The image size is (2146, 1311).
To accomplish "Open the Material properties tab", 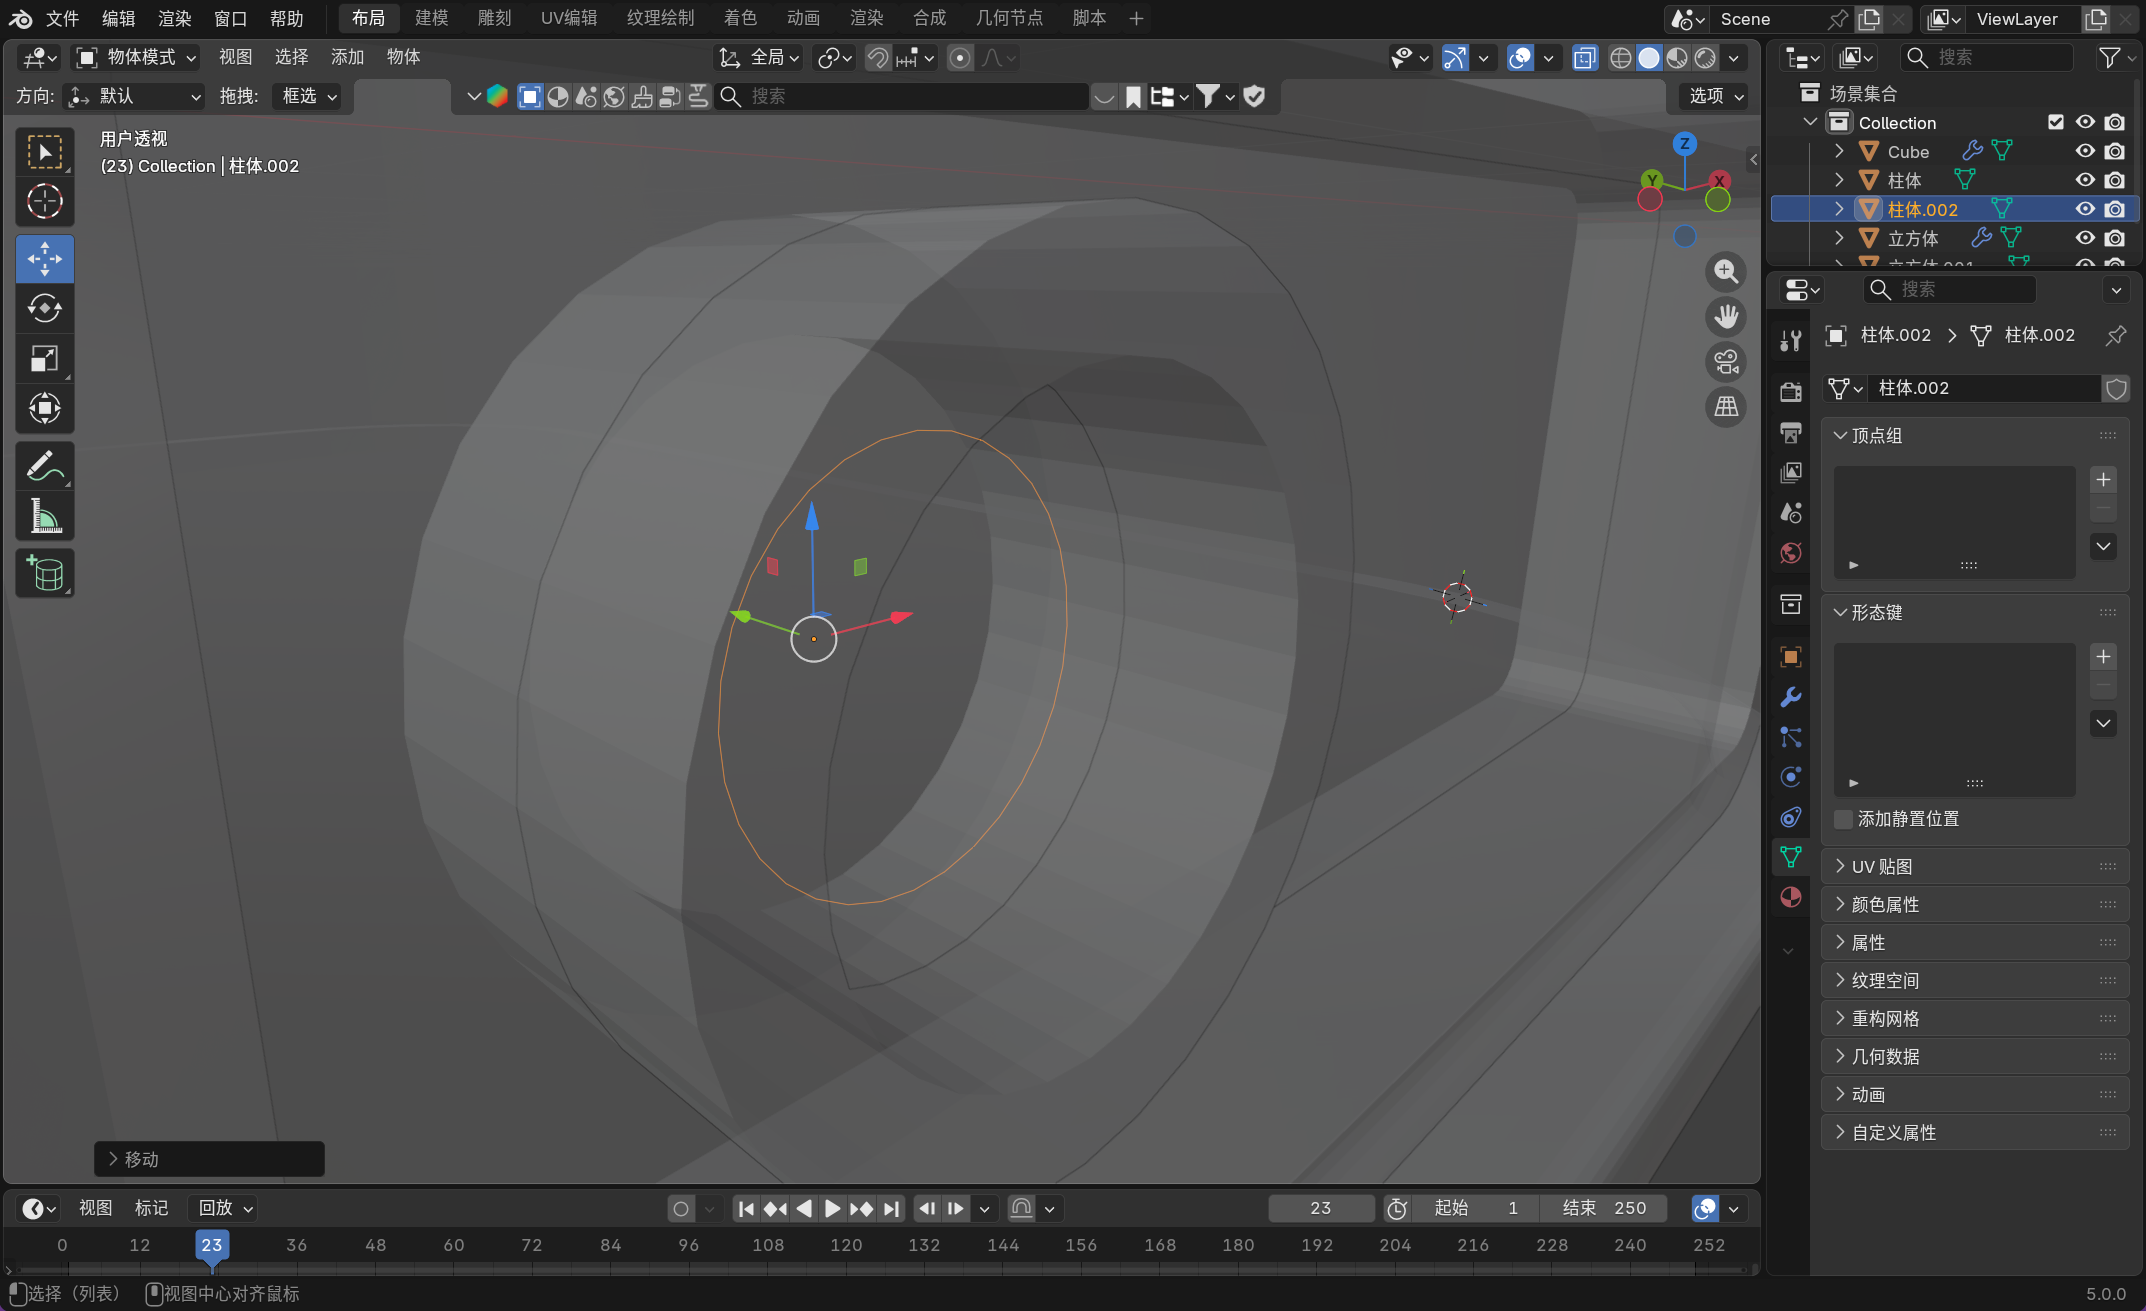I will tap(1791, 897).
